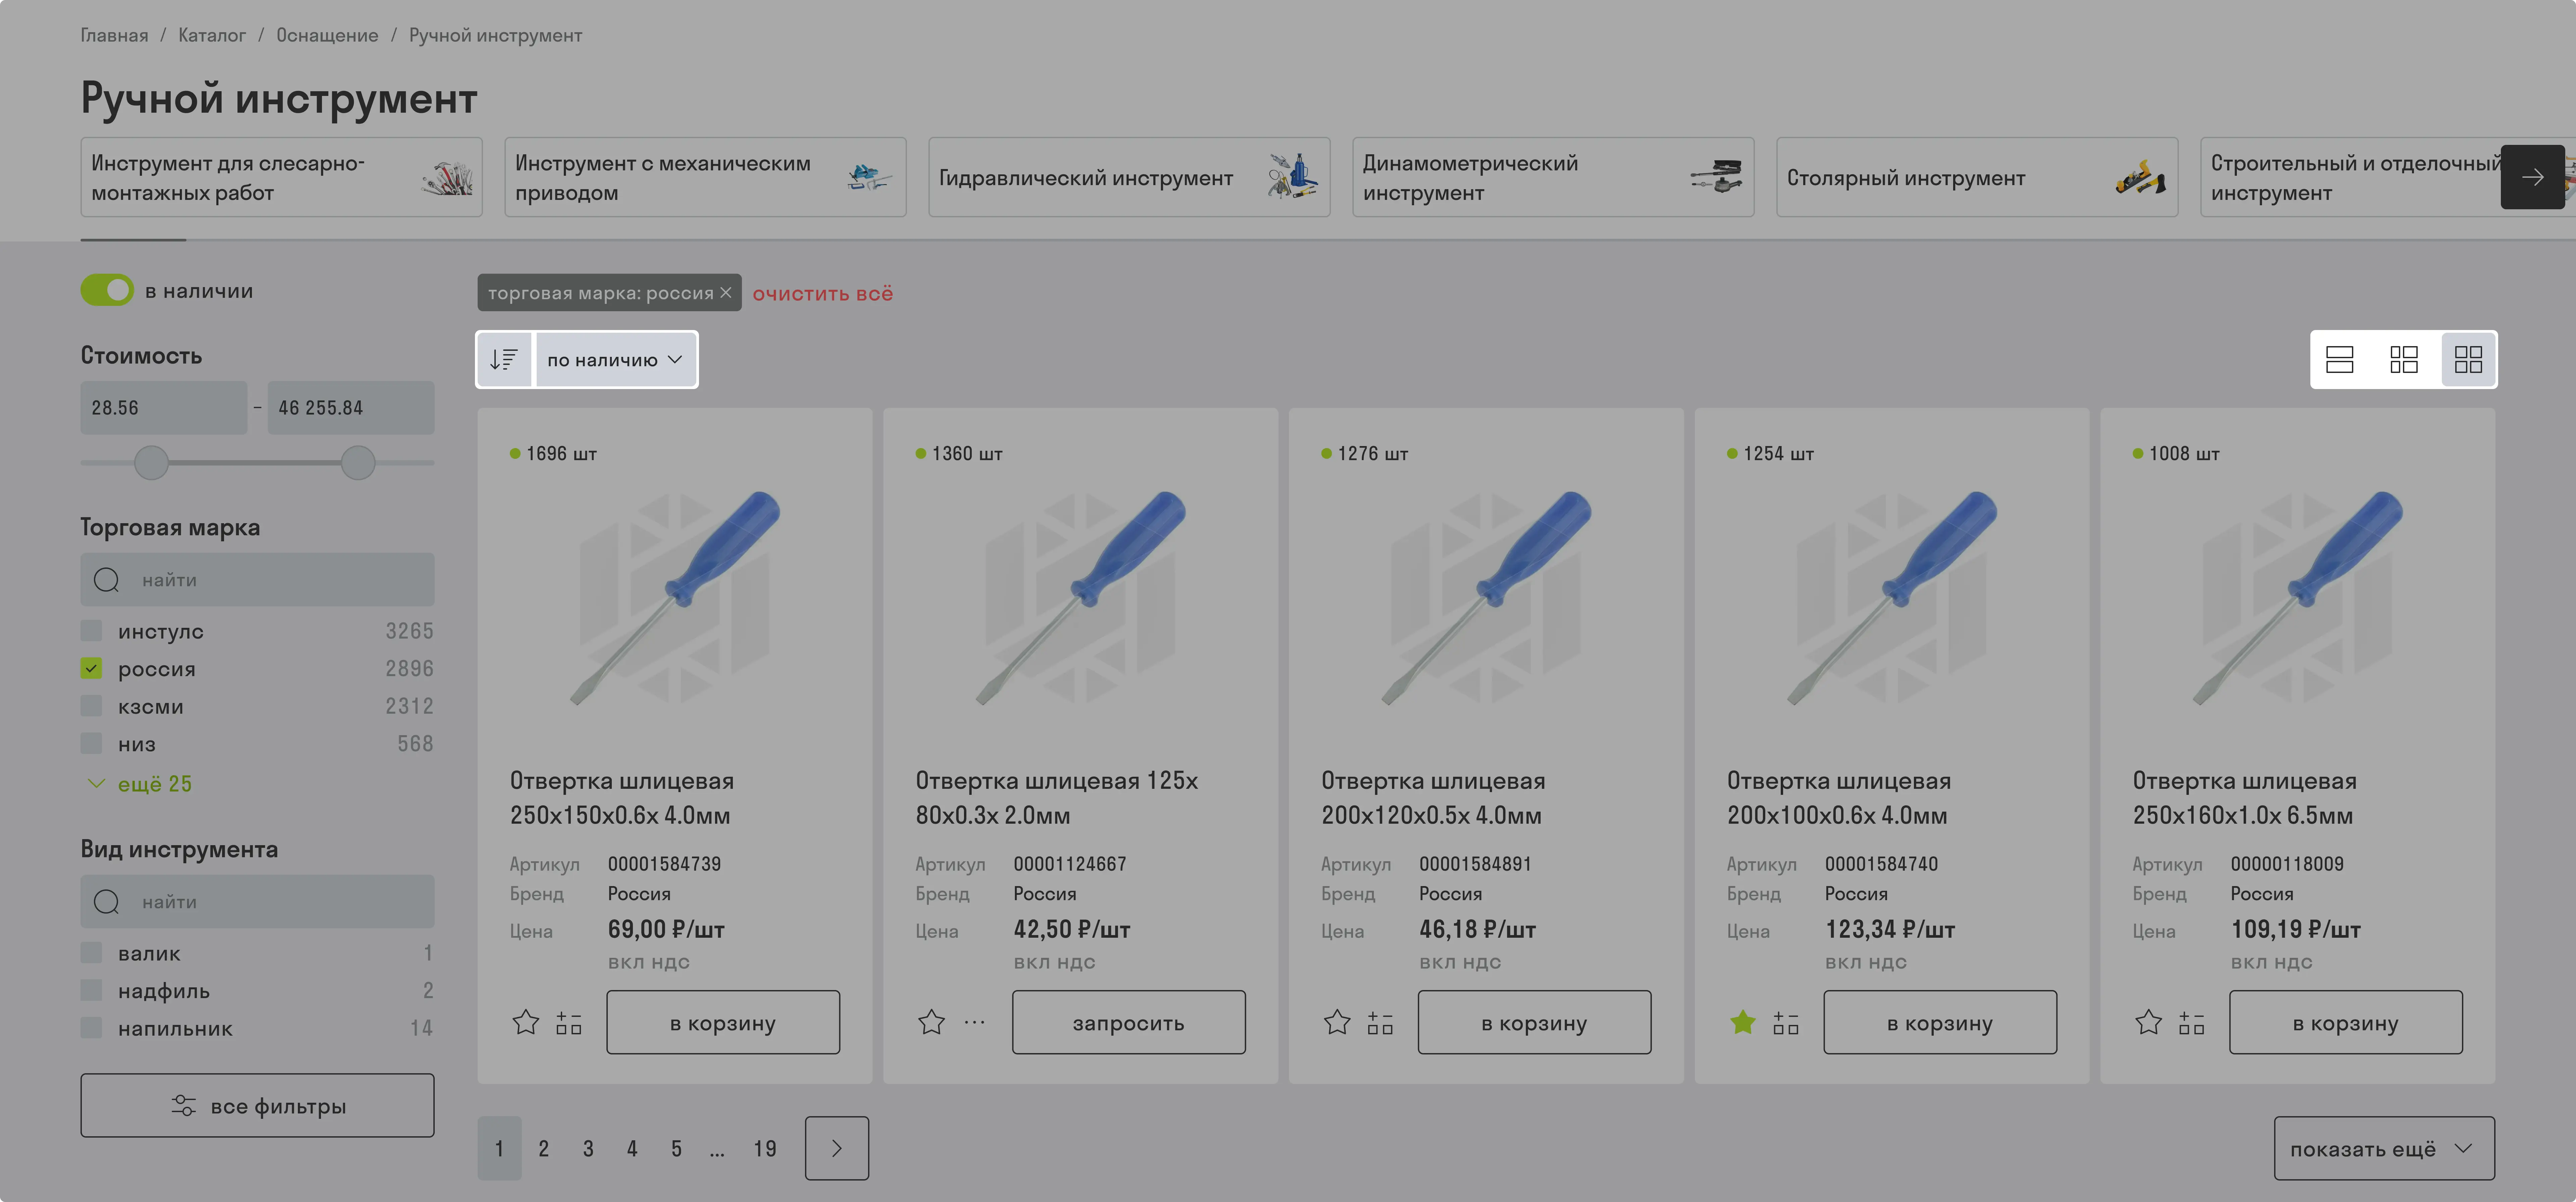The width and height of the screenshot is (2576, 1202).
Task: Remove favorite star on 200x100x0.6x screwdriver
Action: pos(1743,1022)
